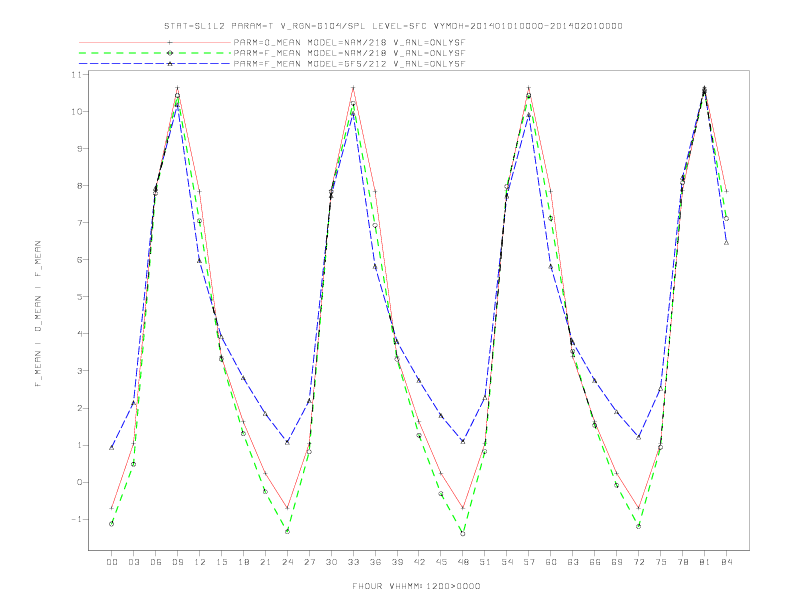Click the green circle data point at hour 48
The width and height of the screenshot is (792, 612).
[463, 534]
